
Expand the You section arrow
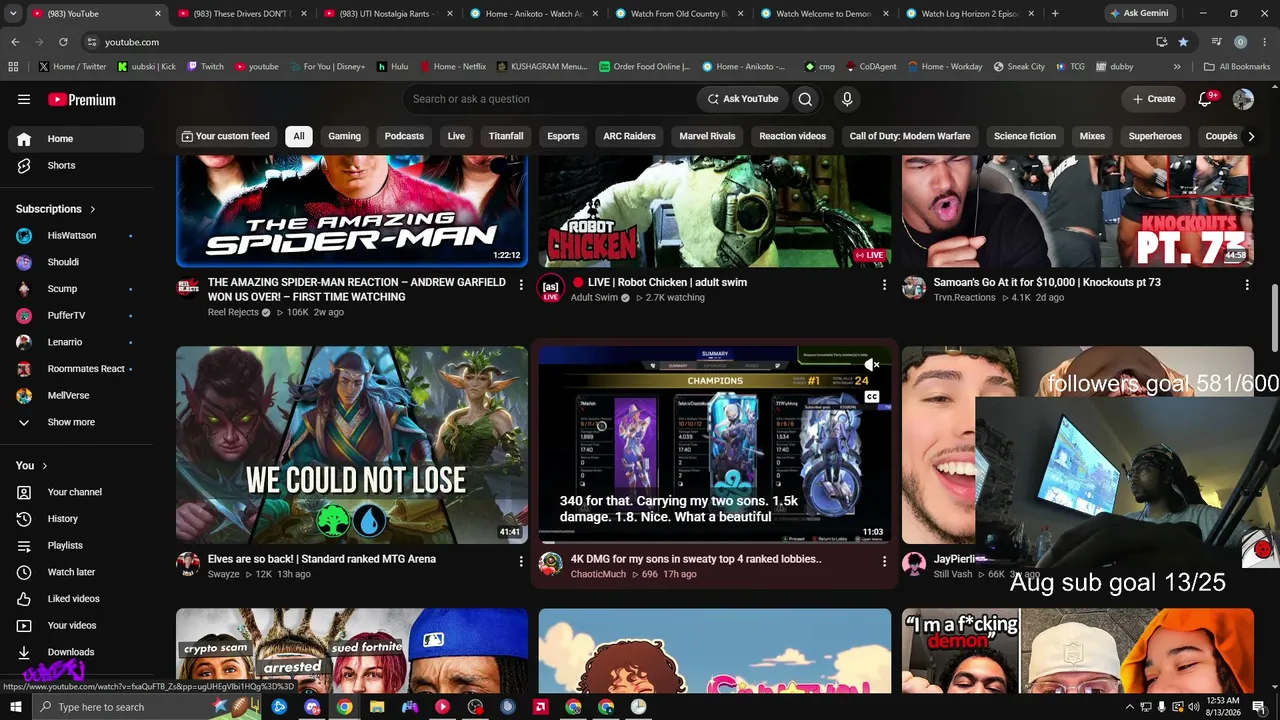pyautogui.click(x=45, y=466)
